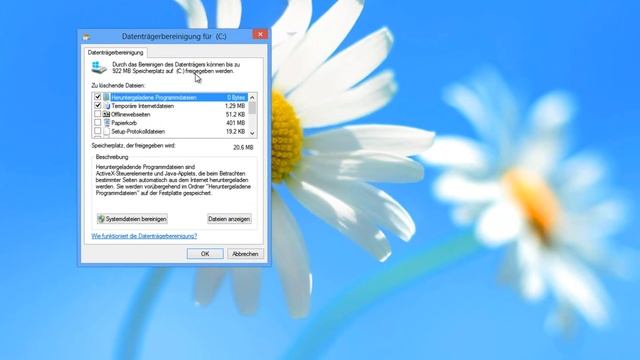Click Dateien anzeigen button
This screenshot has height=360, width=640.
(229, 219)
